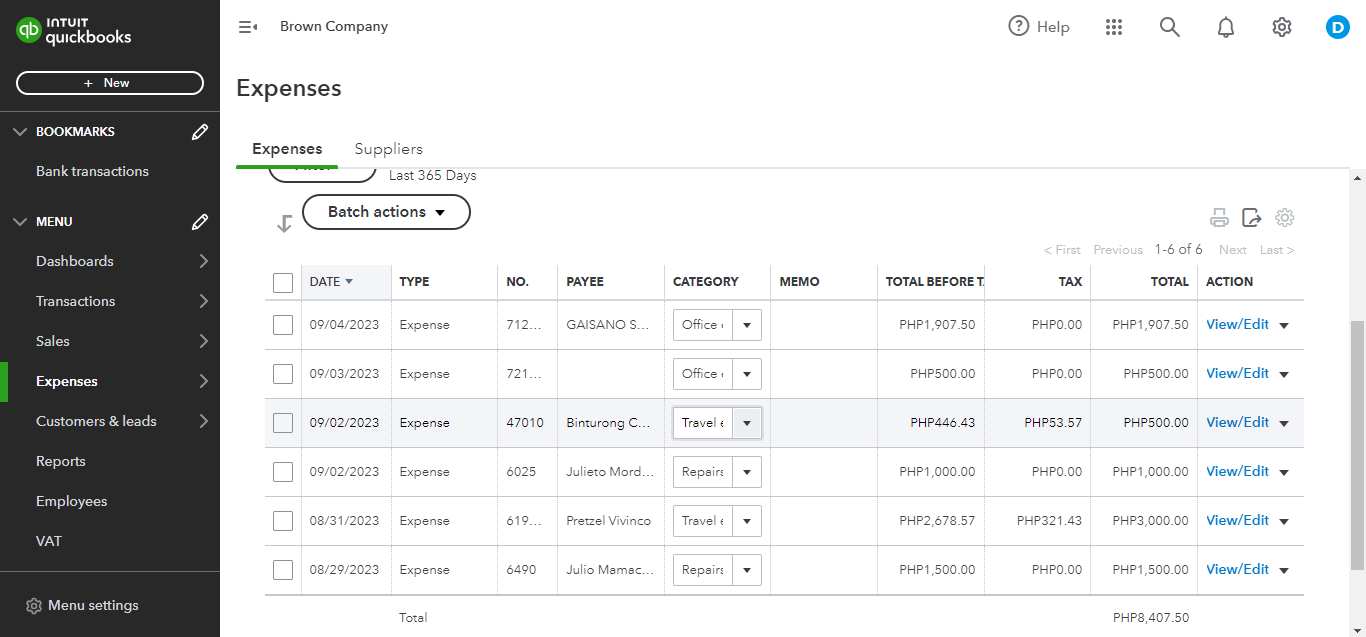
Task: Click the New button in sidebar
Action: tap(110, 83)
